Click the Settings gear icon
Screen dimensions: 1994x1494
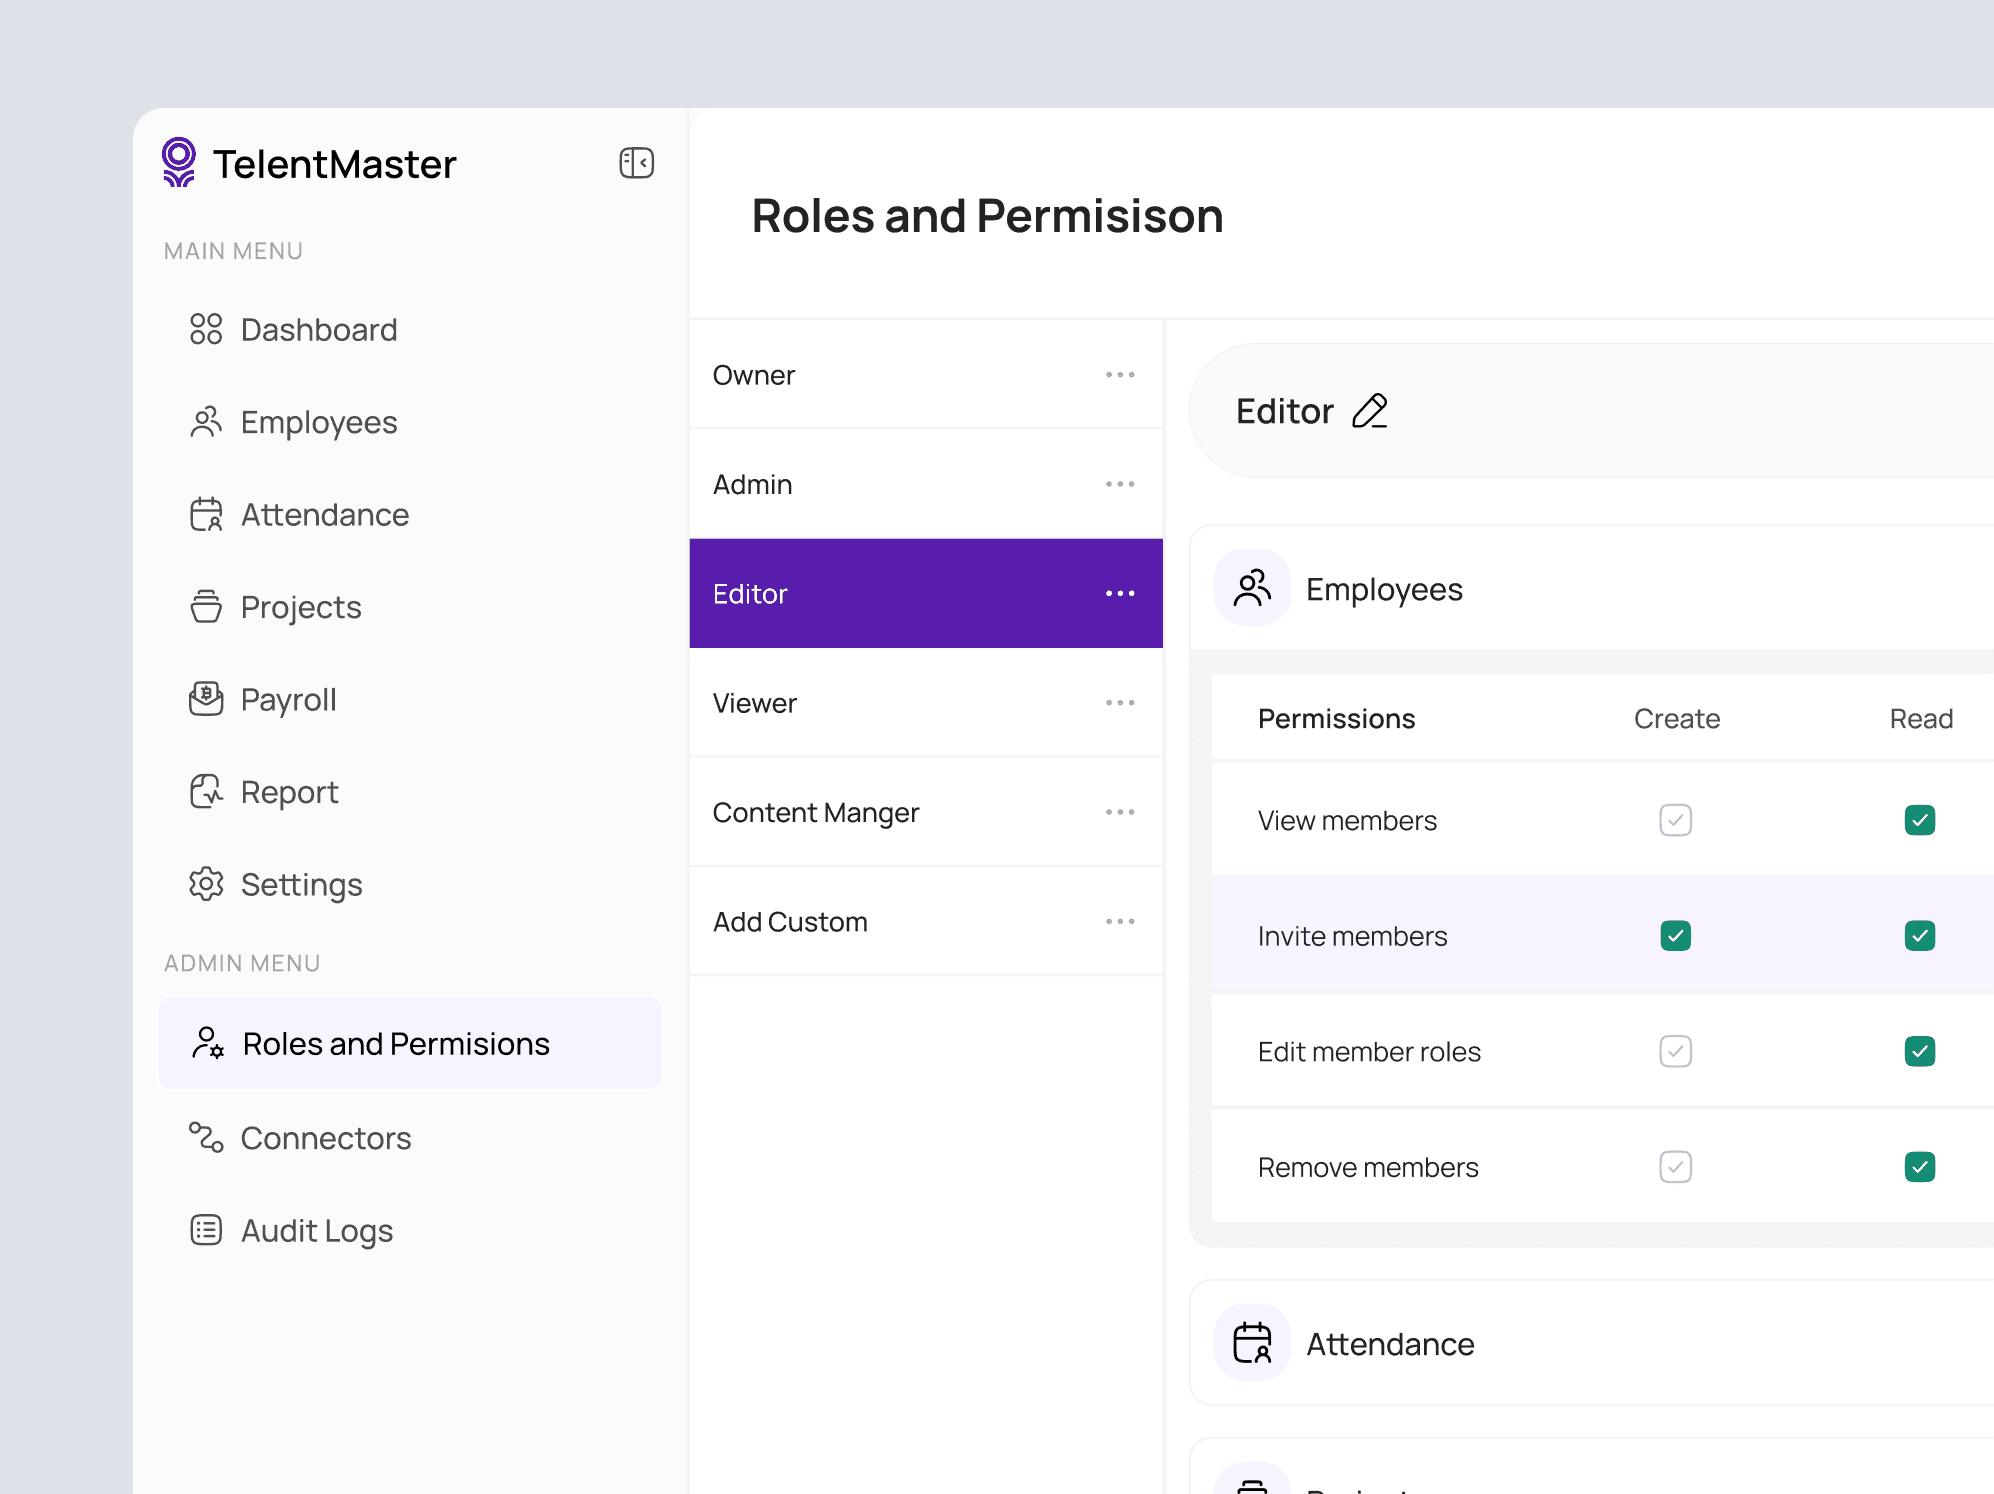(206, 884)
